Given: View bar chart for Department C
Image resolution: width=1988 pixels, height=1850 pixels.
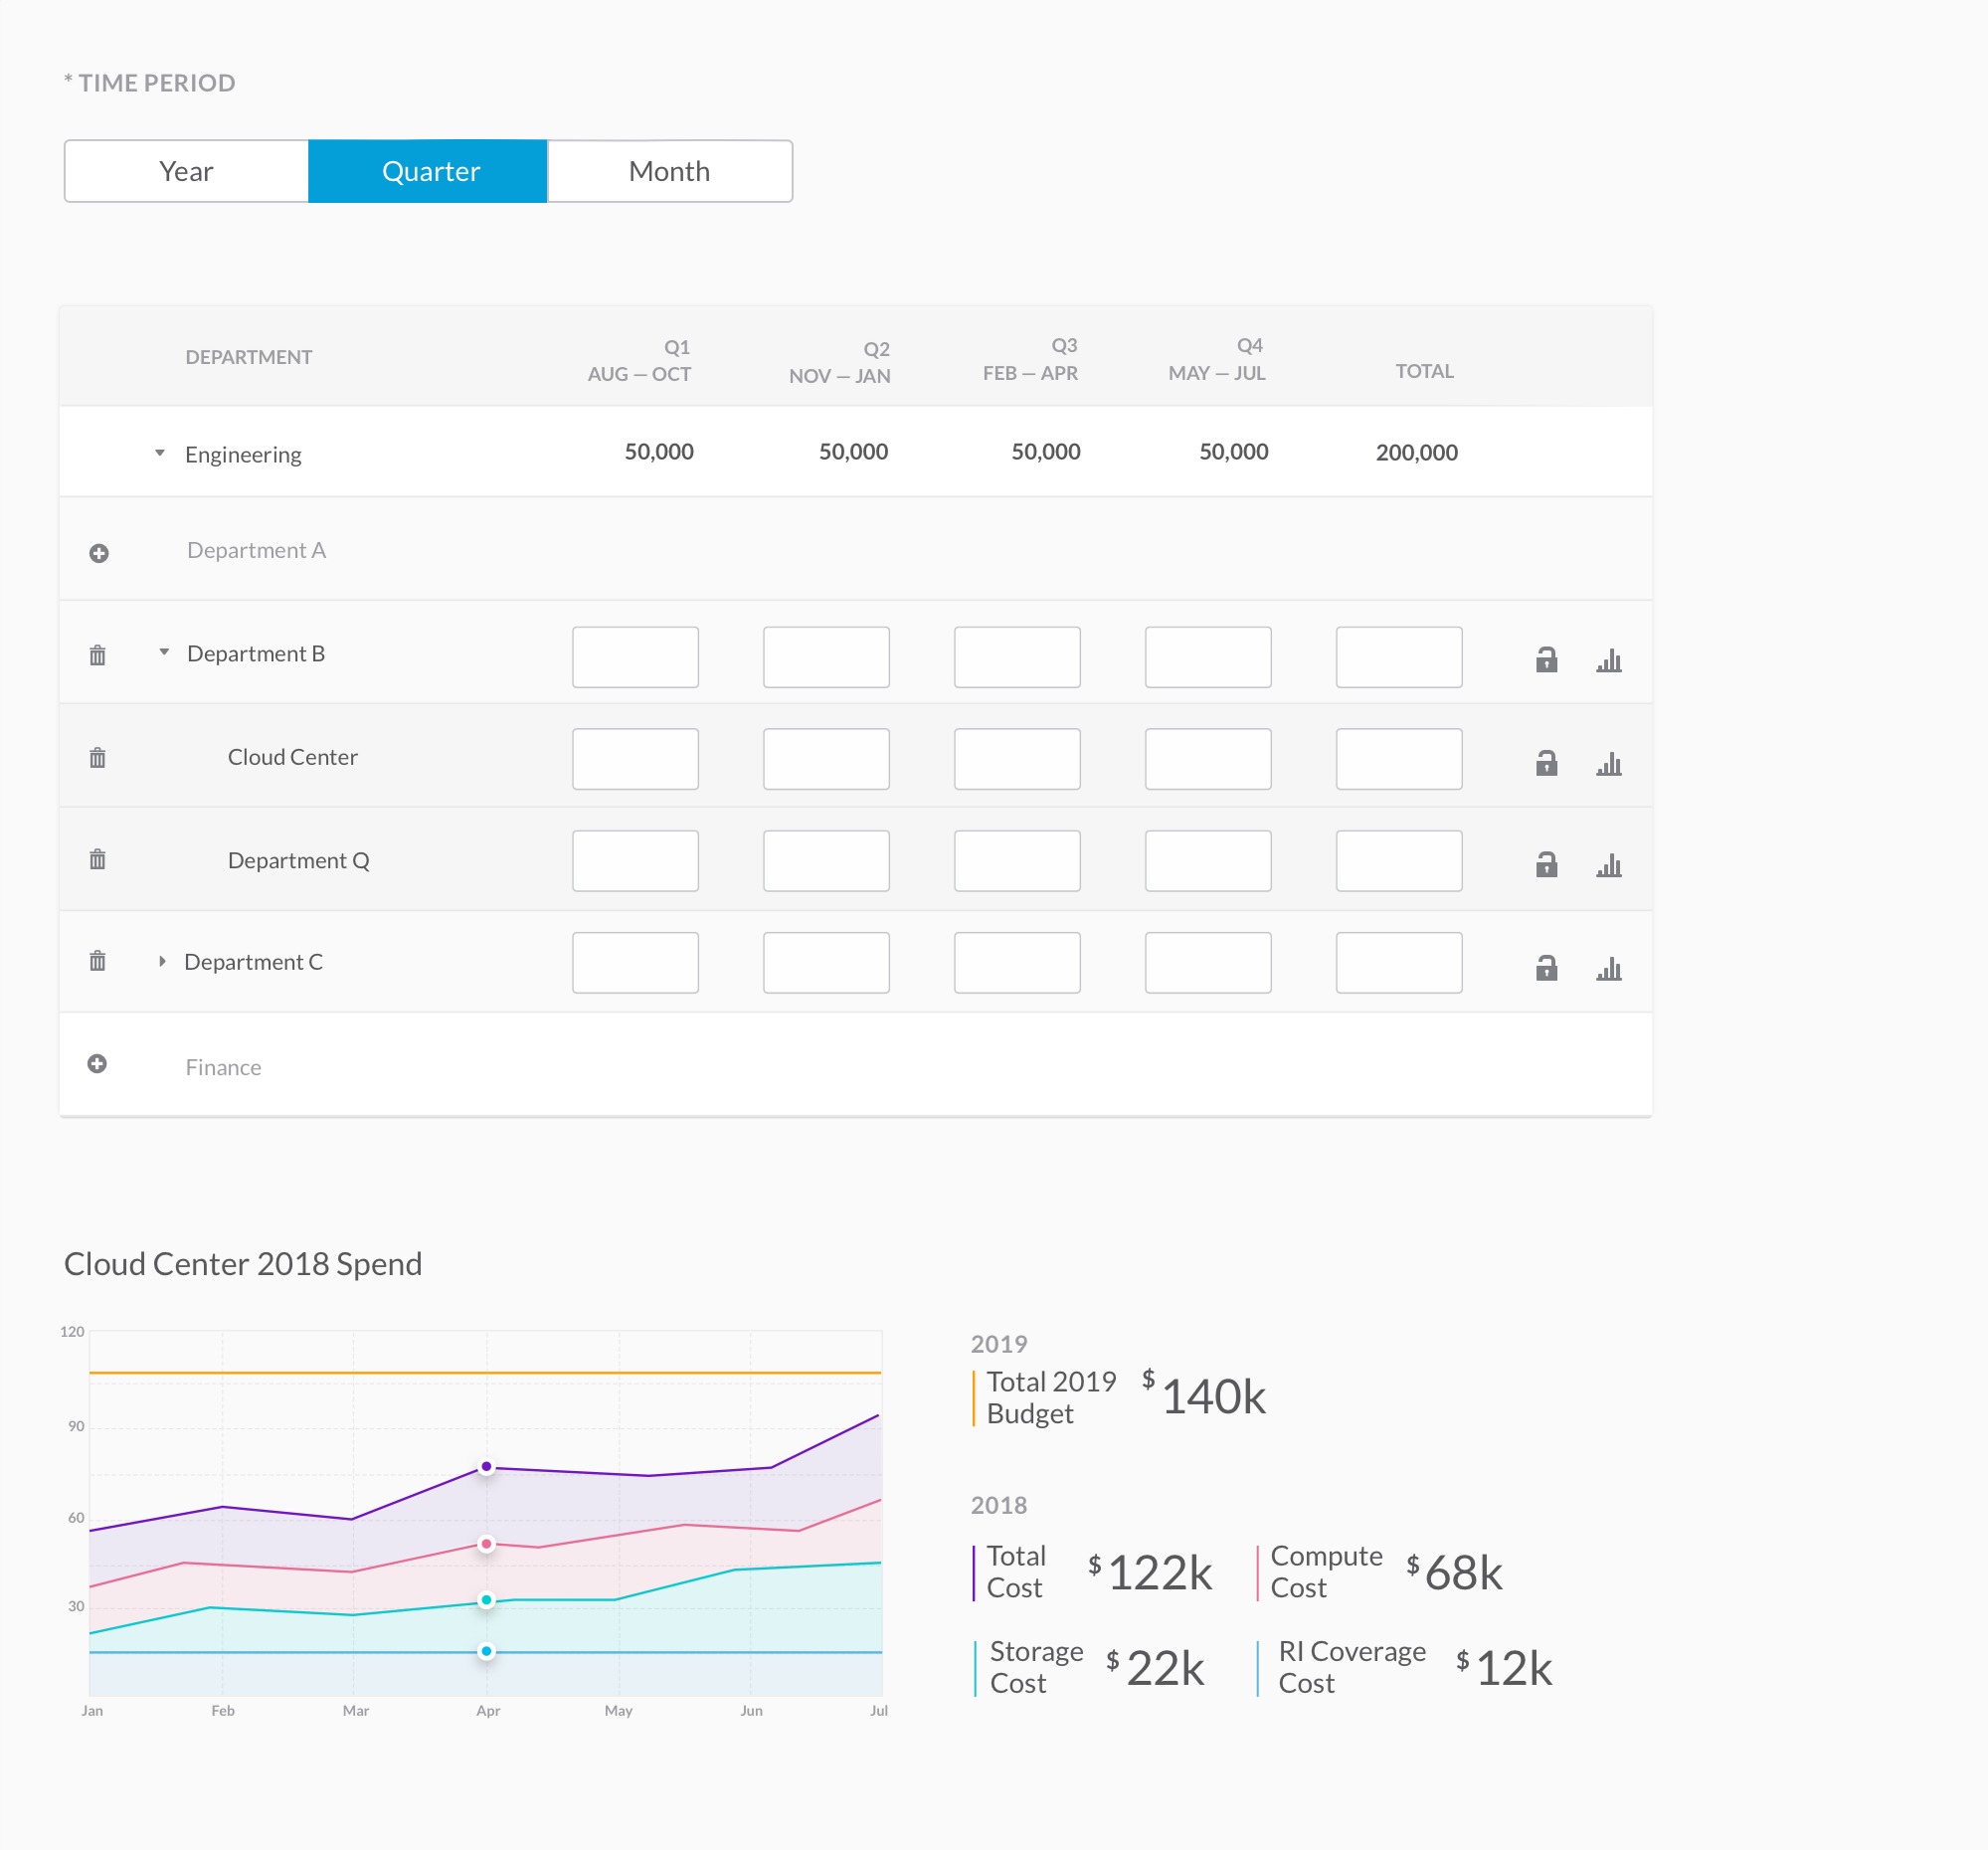Looking at the screenshot, I should 1608,968.
